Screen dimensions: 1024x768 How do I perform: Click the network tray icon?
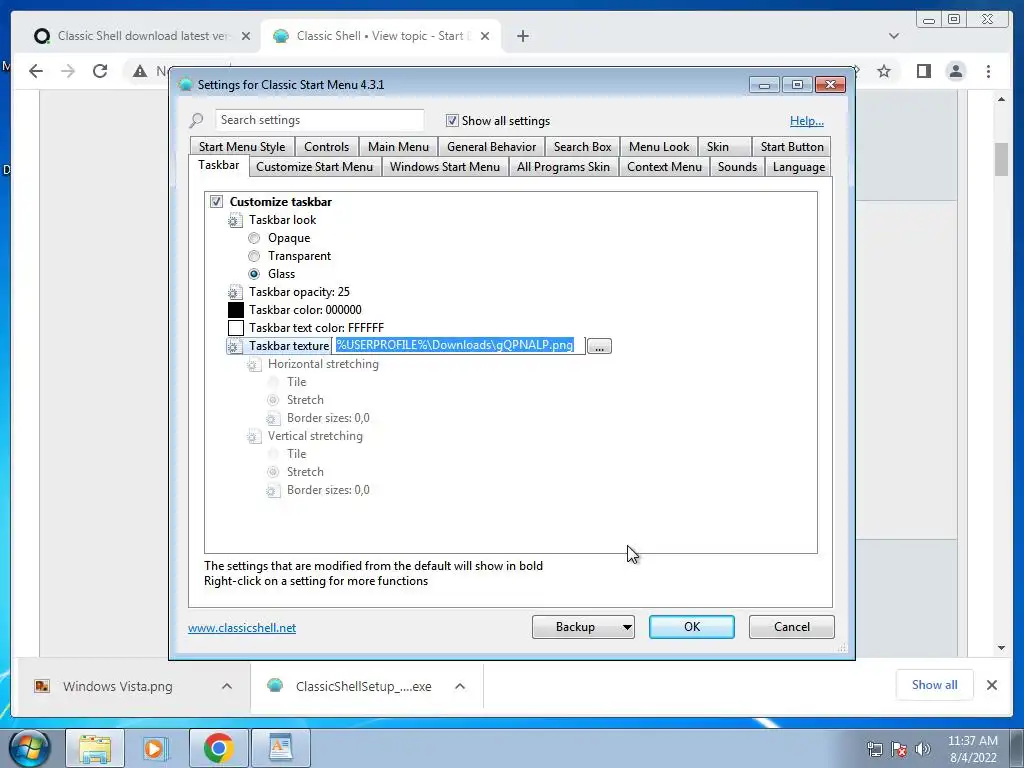click(x=874, y=749)
